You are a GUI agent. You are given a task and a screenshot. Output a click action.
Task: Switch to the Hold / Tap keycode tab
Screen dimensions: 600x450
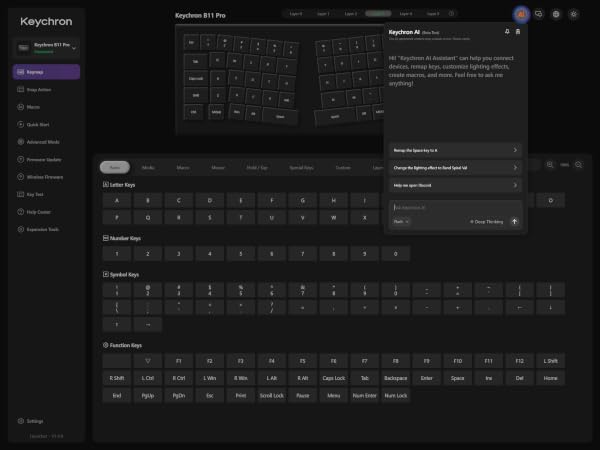257,167
